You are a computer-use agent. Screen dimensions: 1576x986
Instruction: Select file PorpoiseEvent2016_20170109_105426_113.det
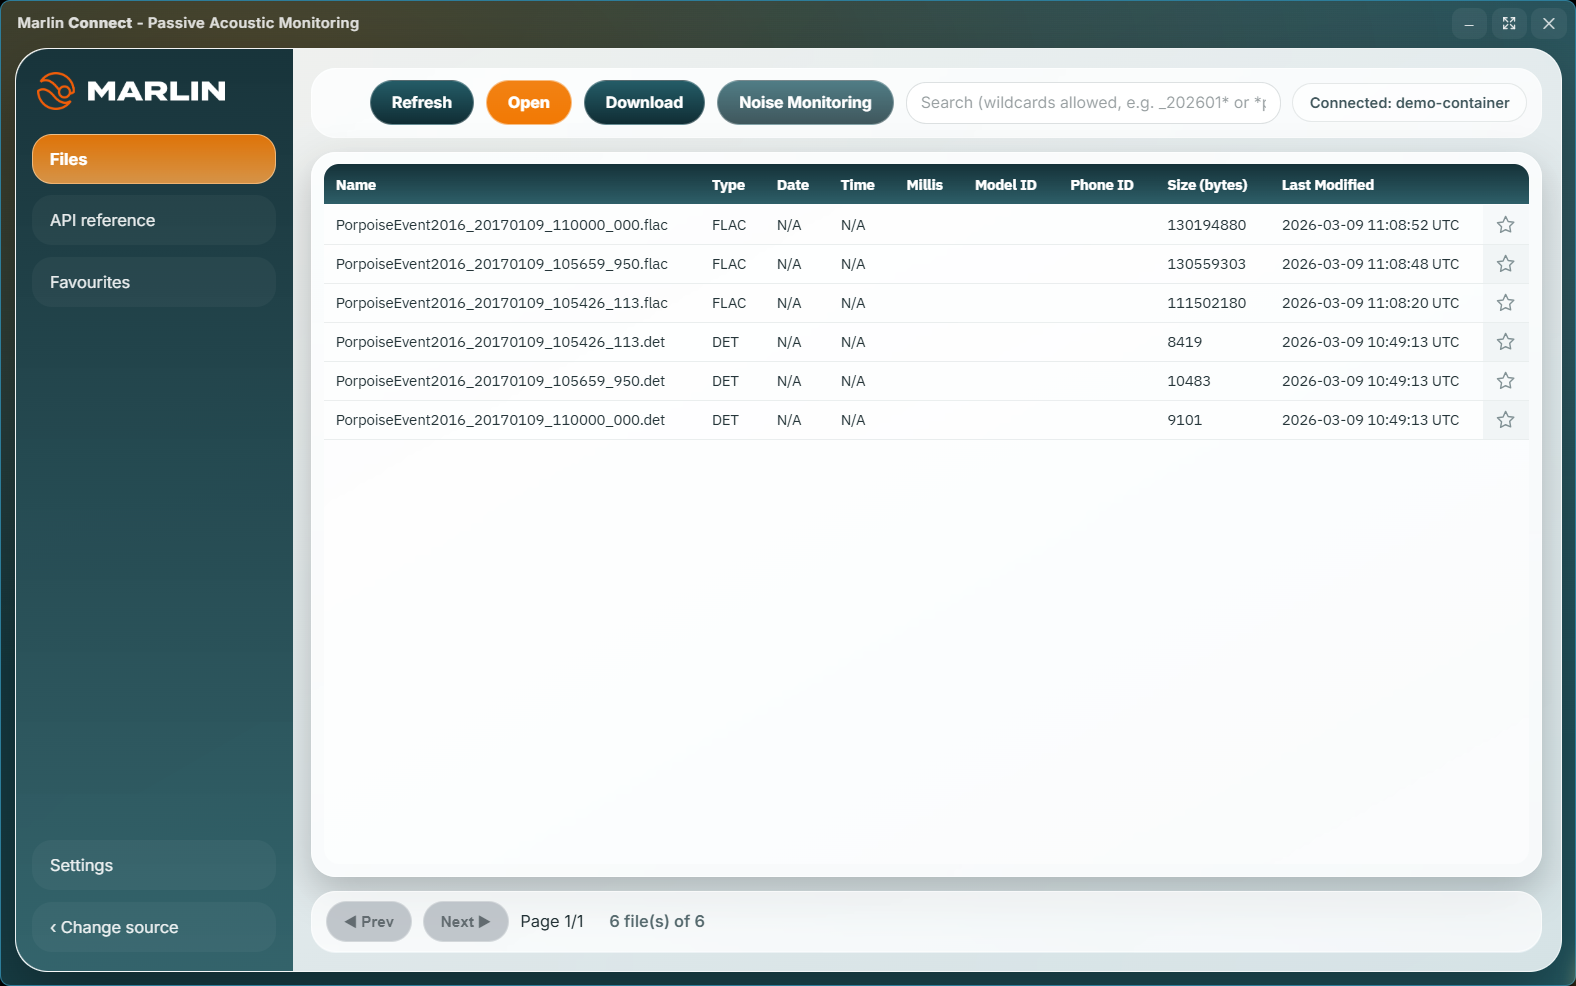[500, 342]
